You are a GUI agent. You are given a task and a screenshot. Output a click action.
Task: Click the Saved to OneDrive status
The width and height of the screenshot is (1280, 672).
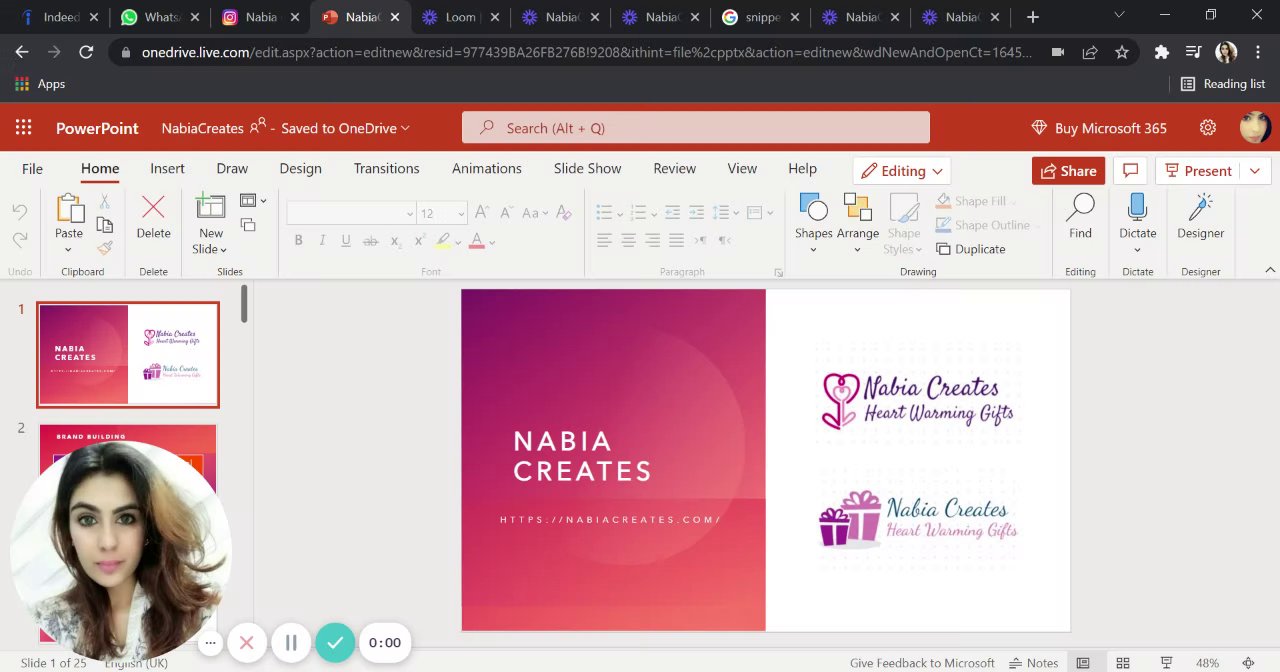[x=345, y=128]
